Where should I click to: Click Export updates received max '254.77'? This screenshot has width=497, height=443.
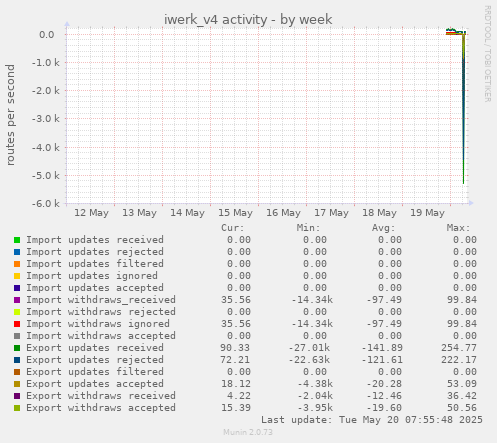[459, 348]
